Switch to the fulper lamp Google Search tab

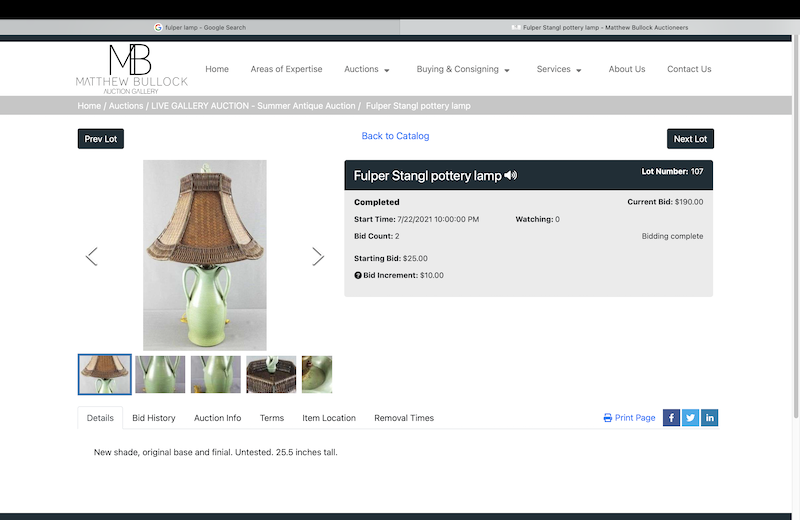coord(200,27)
